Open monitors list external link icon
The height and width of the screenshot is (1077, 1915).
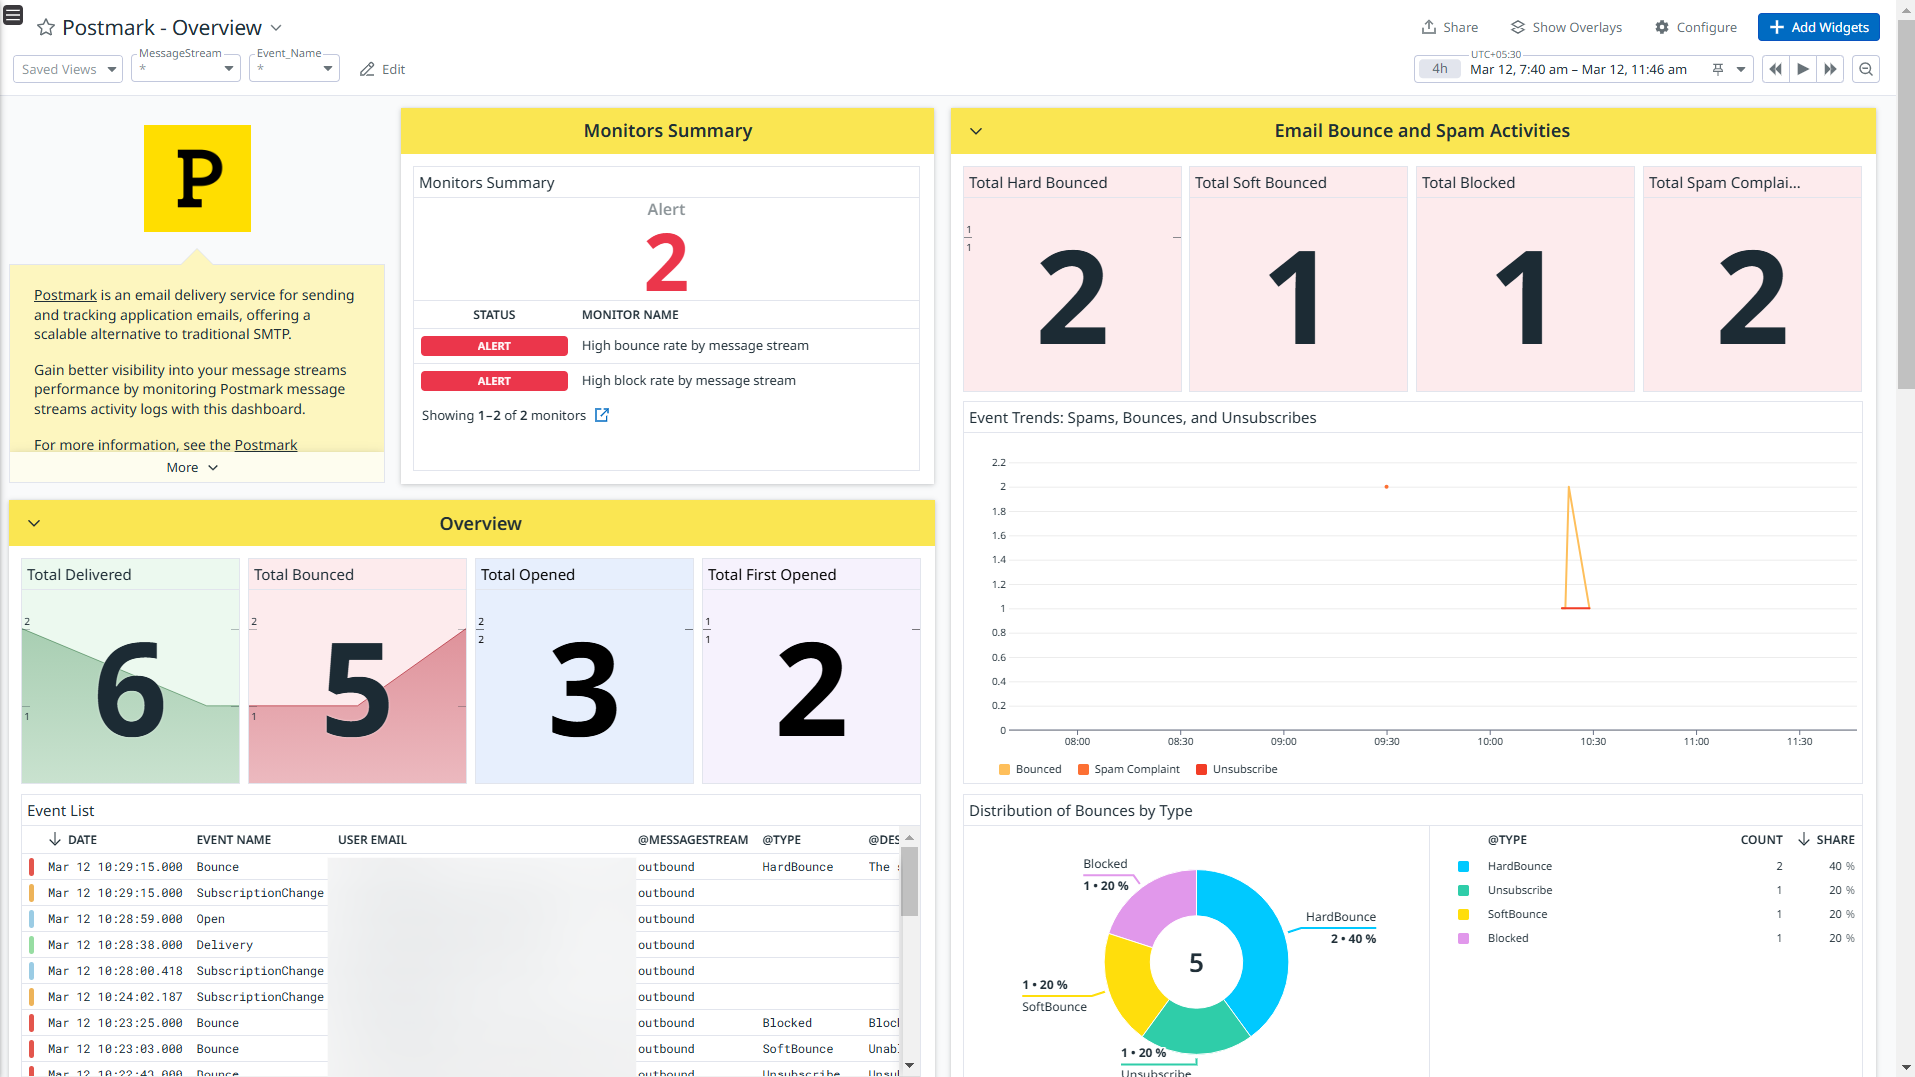[602, 415]
